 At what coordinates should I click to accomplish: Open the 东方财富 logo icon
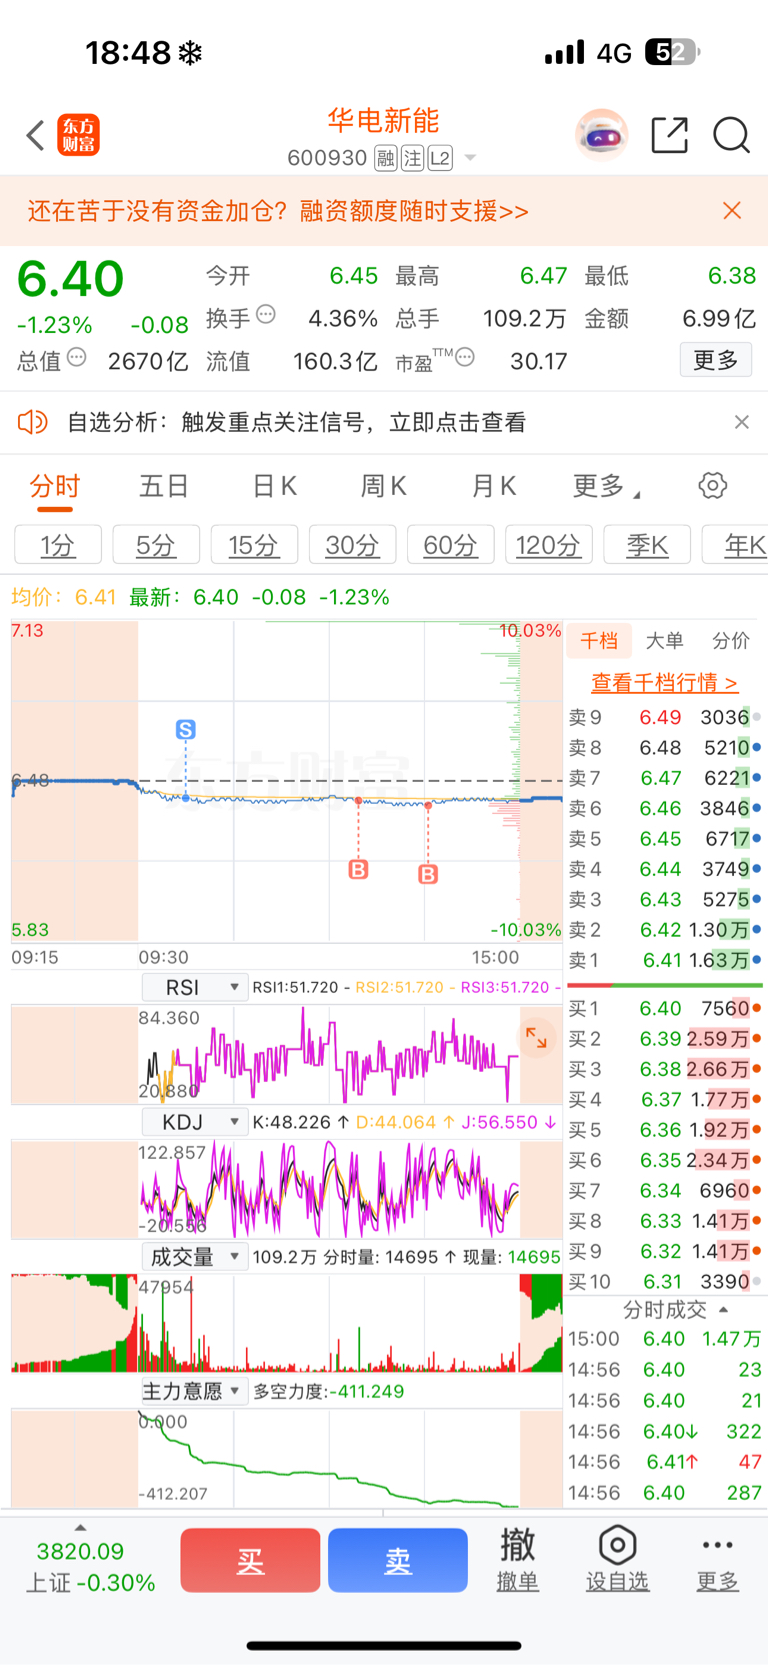click(79, 135)
